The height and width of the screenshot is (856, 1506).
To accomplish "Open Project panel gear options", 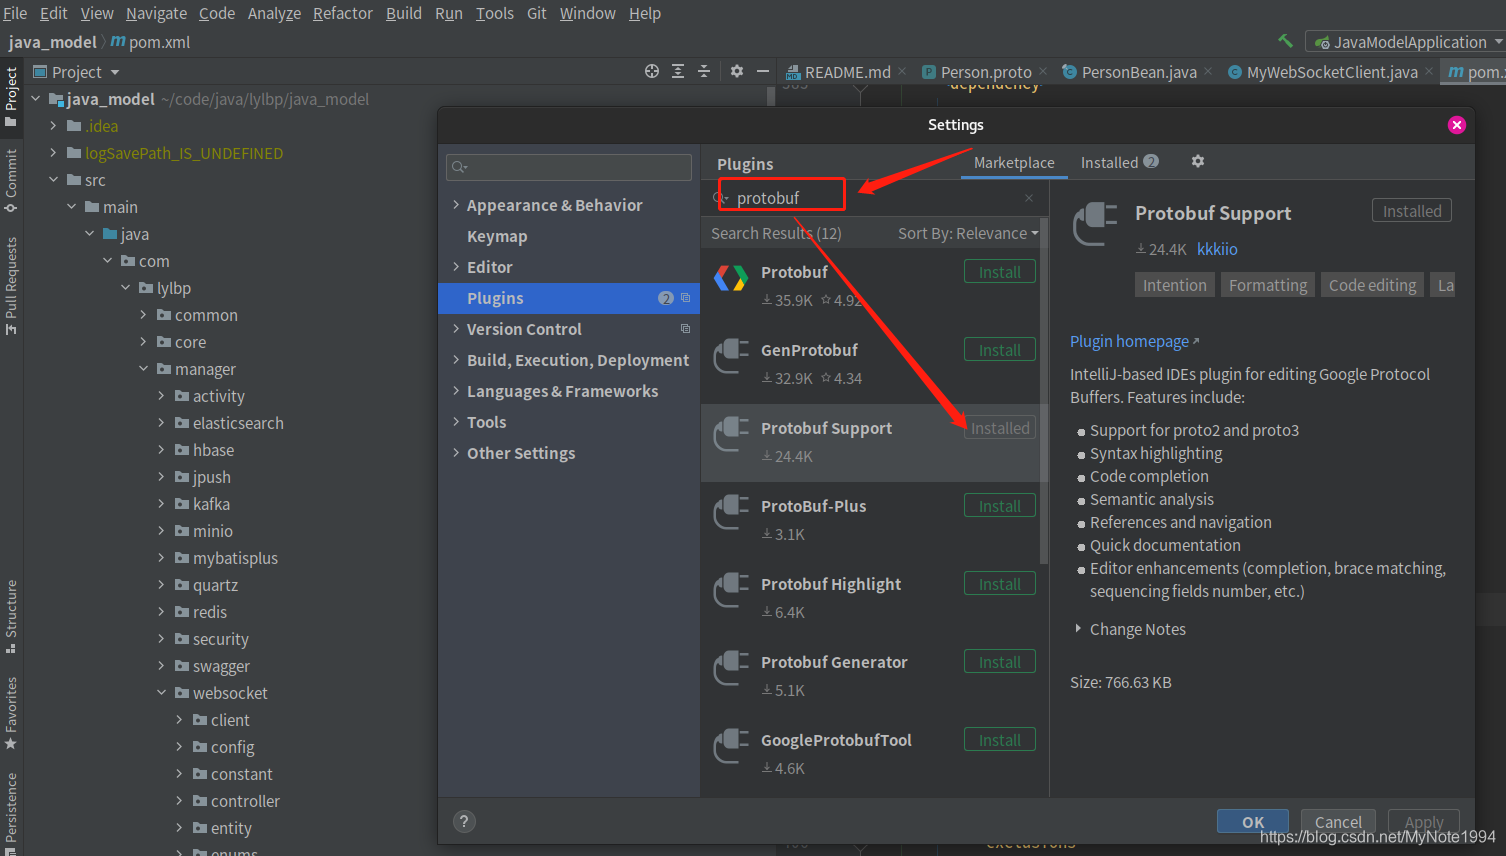I will click(x=737, y=71).
